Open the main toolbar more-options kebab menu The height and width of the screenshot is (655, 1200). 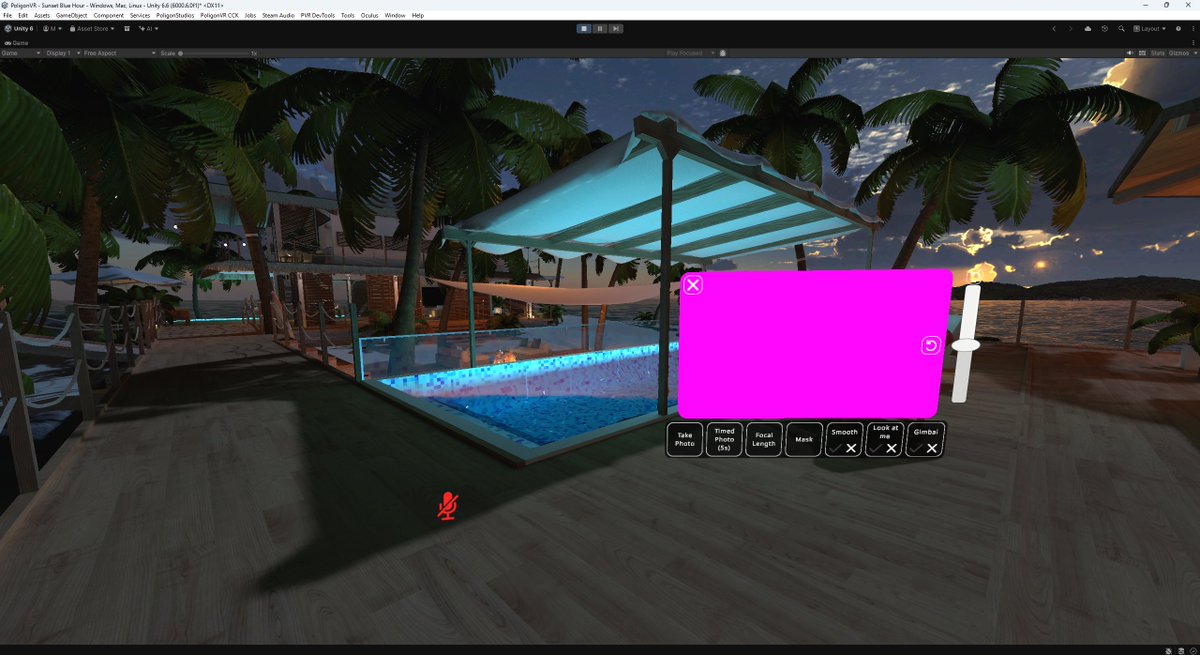(1193, 29)
